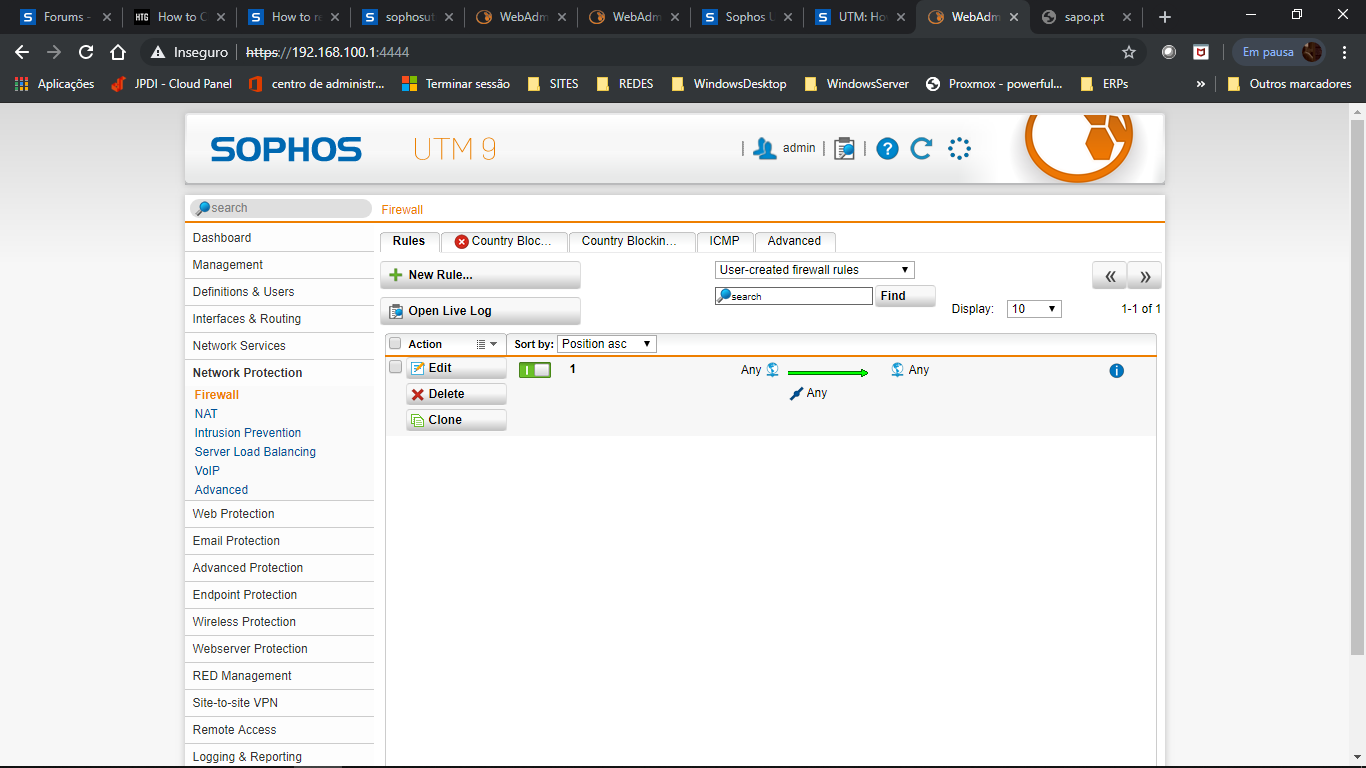Go to previous page with « button
The height and width of the screenshot is (768, 1366).
1109,275
